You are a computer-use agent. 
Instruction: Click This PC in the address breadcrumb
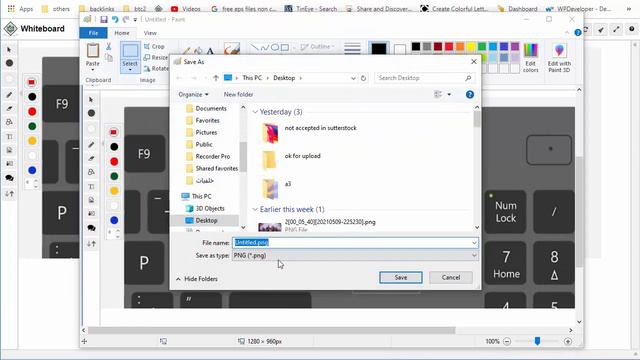click(252, 78)
